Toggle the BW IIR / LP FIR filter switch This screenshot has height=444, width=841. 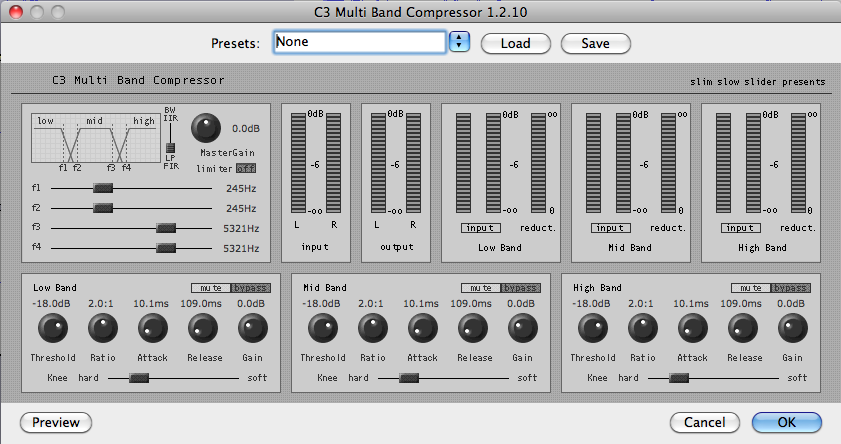[x=170, y=146]
